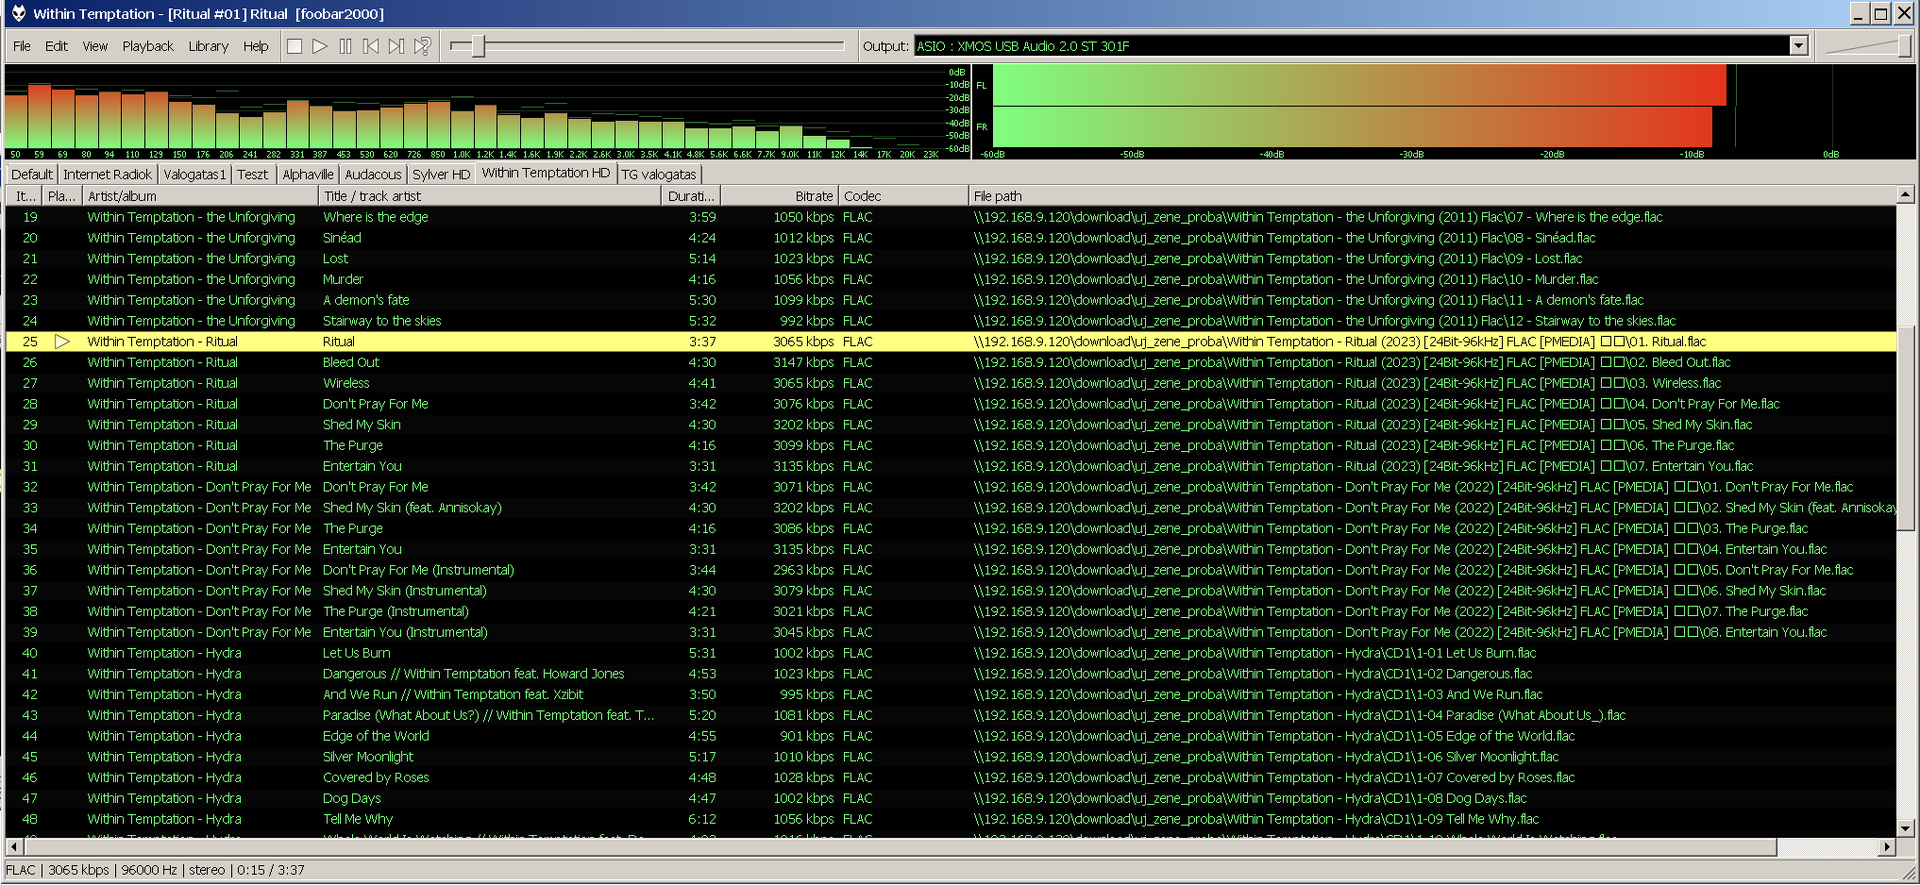The height and width of the screenshot is (885, 1920).
Task: Sort by the Codec column header
Action: (904, 196)
